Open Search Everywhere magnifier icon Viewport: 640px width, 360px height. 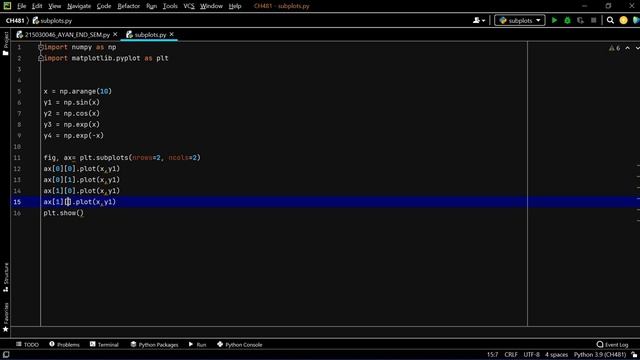point(610,20)
